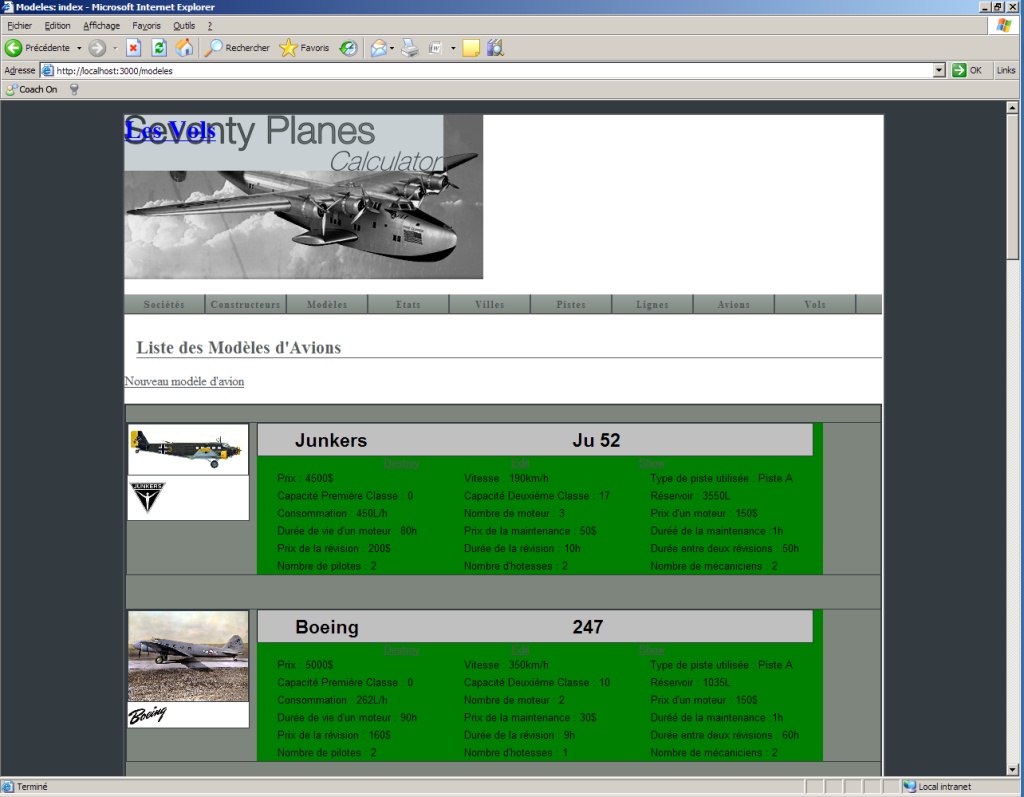1024x797 pixels.
Task: Click the Windows flag logo throbber
Action: click(x=1004, y=25)
